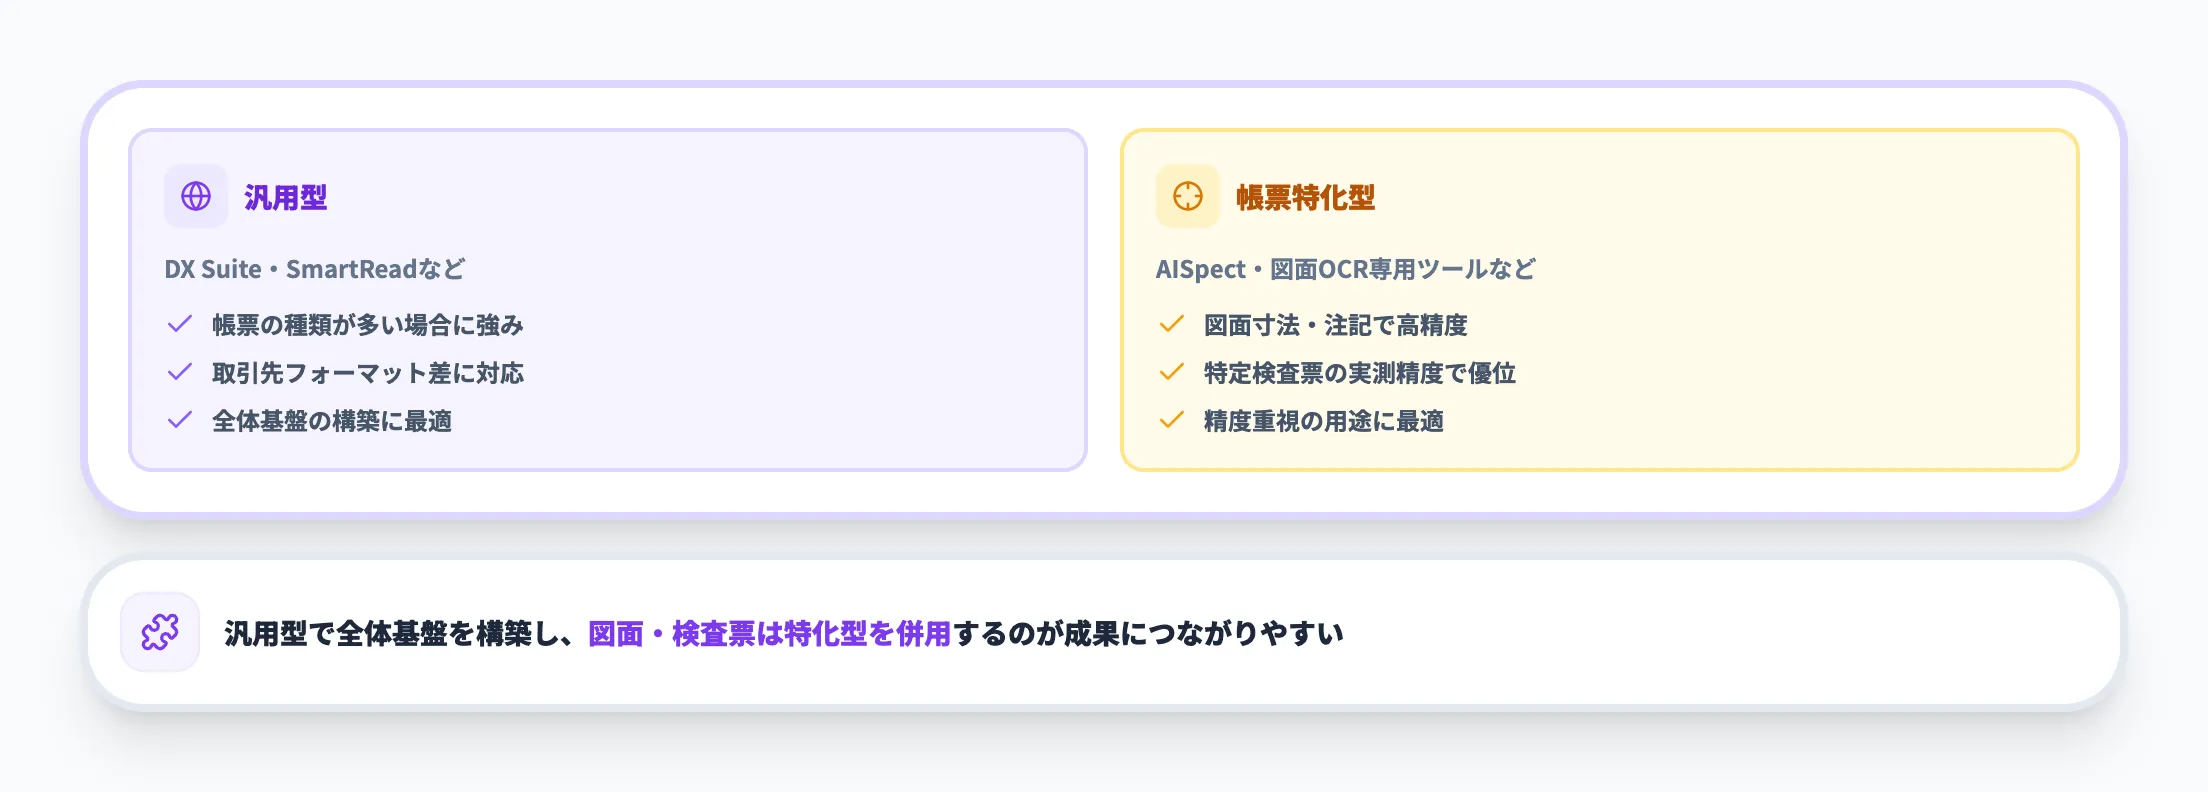Click the orange checkmark beside 図面寸法・注記で高精度
This screenshot has width=2208, height=792.
click(x=1171, y=324)
